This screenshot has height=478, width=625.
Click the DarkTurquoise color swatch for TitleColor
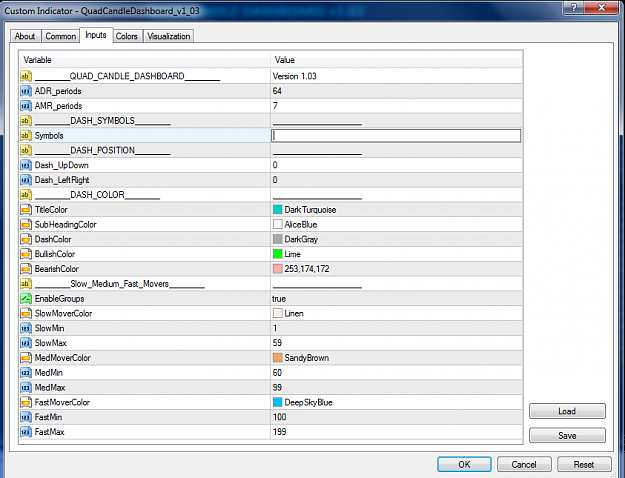tap(277, 210)
